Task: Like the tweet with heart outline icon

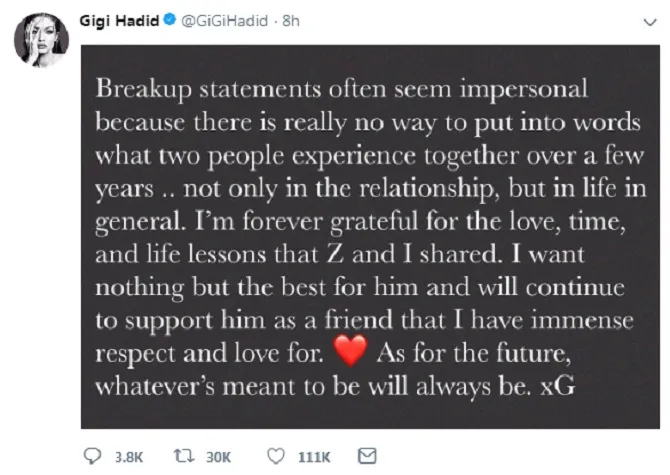Action: click(x=277, y=456)
